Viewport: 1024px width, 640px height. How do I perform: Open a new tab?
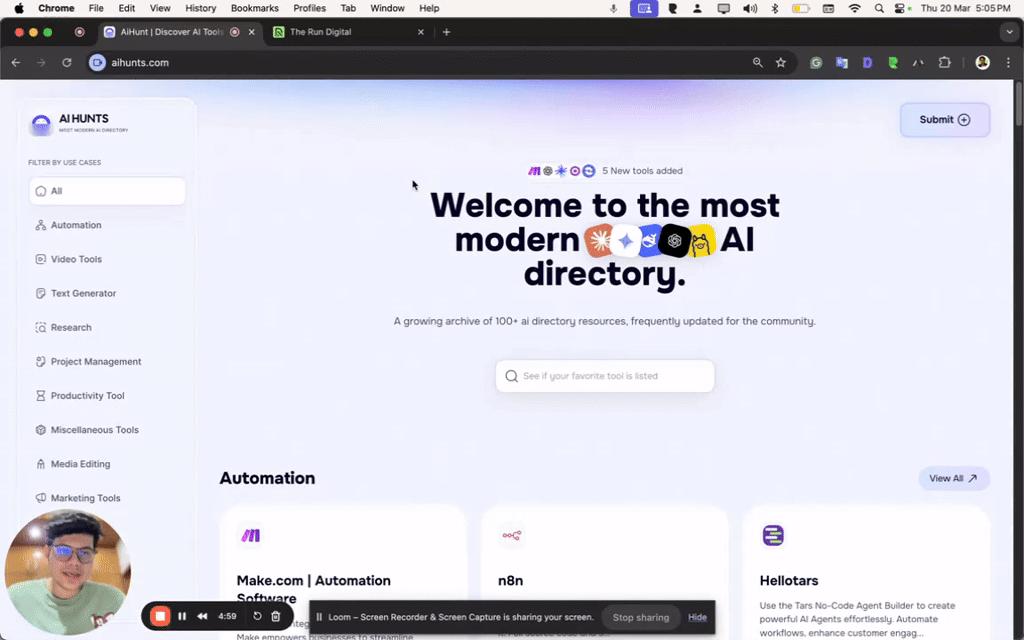pos(446,32)
